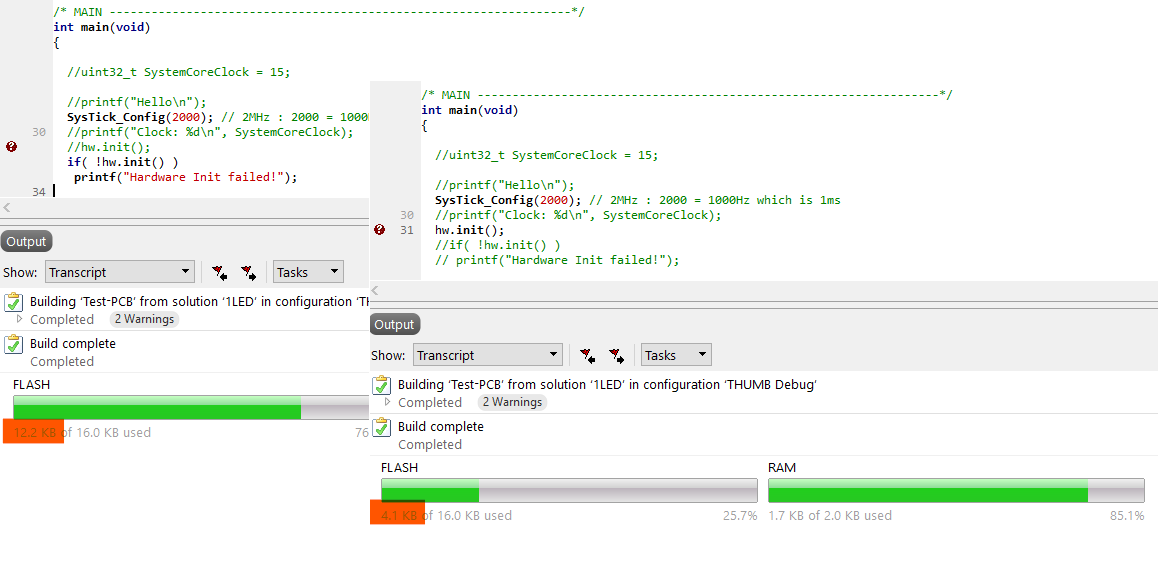Open the Show Transcript dropdown in 12.2 KB panel

(120, 272)
